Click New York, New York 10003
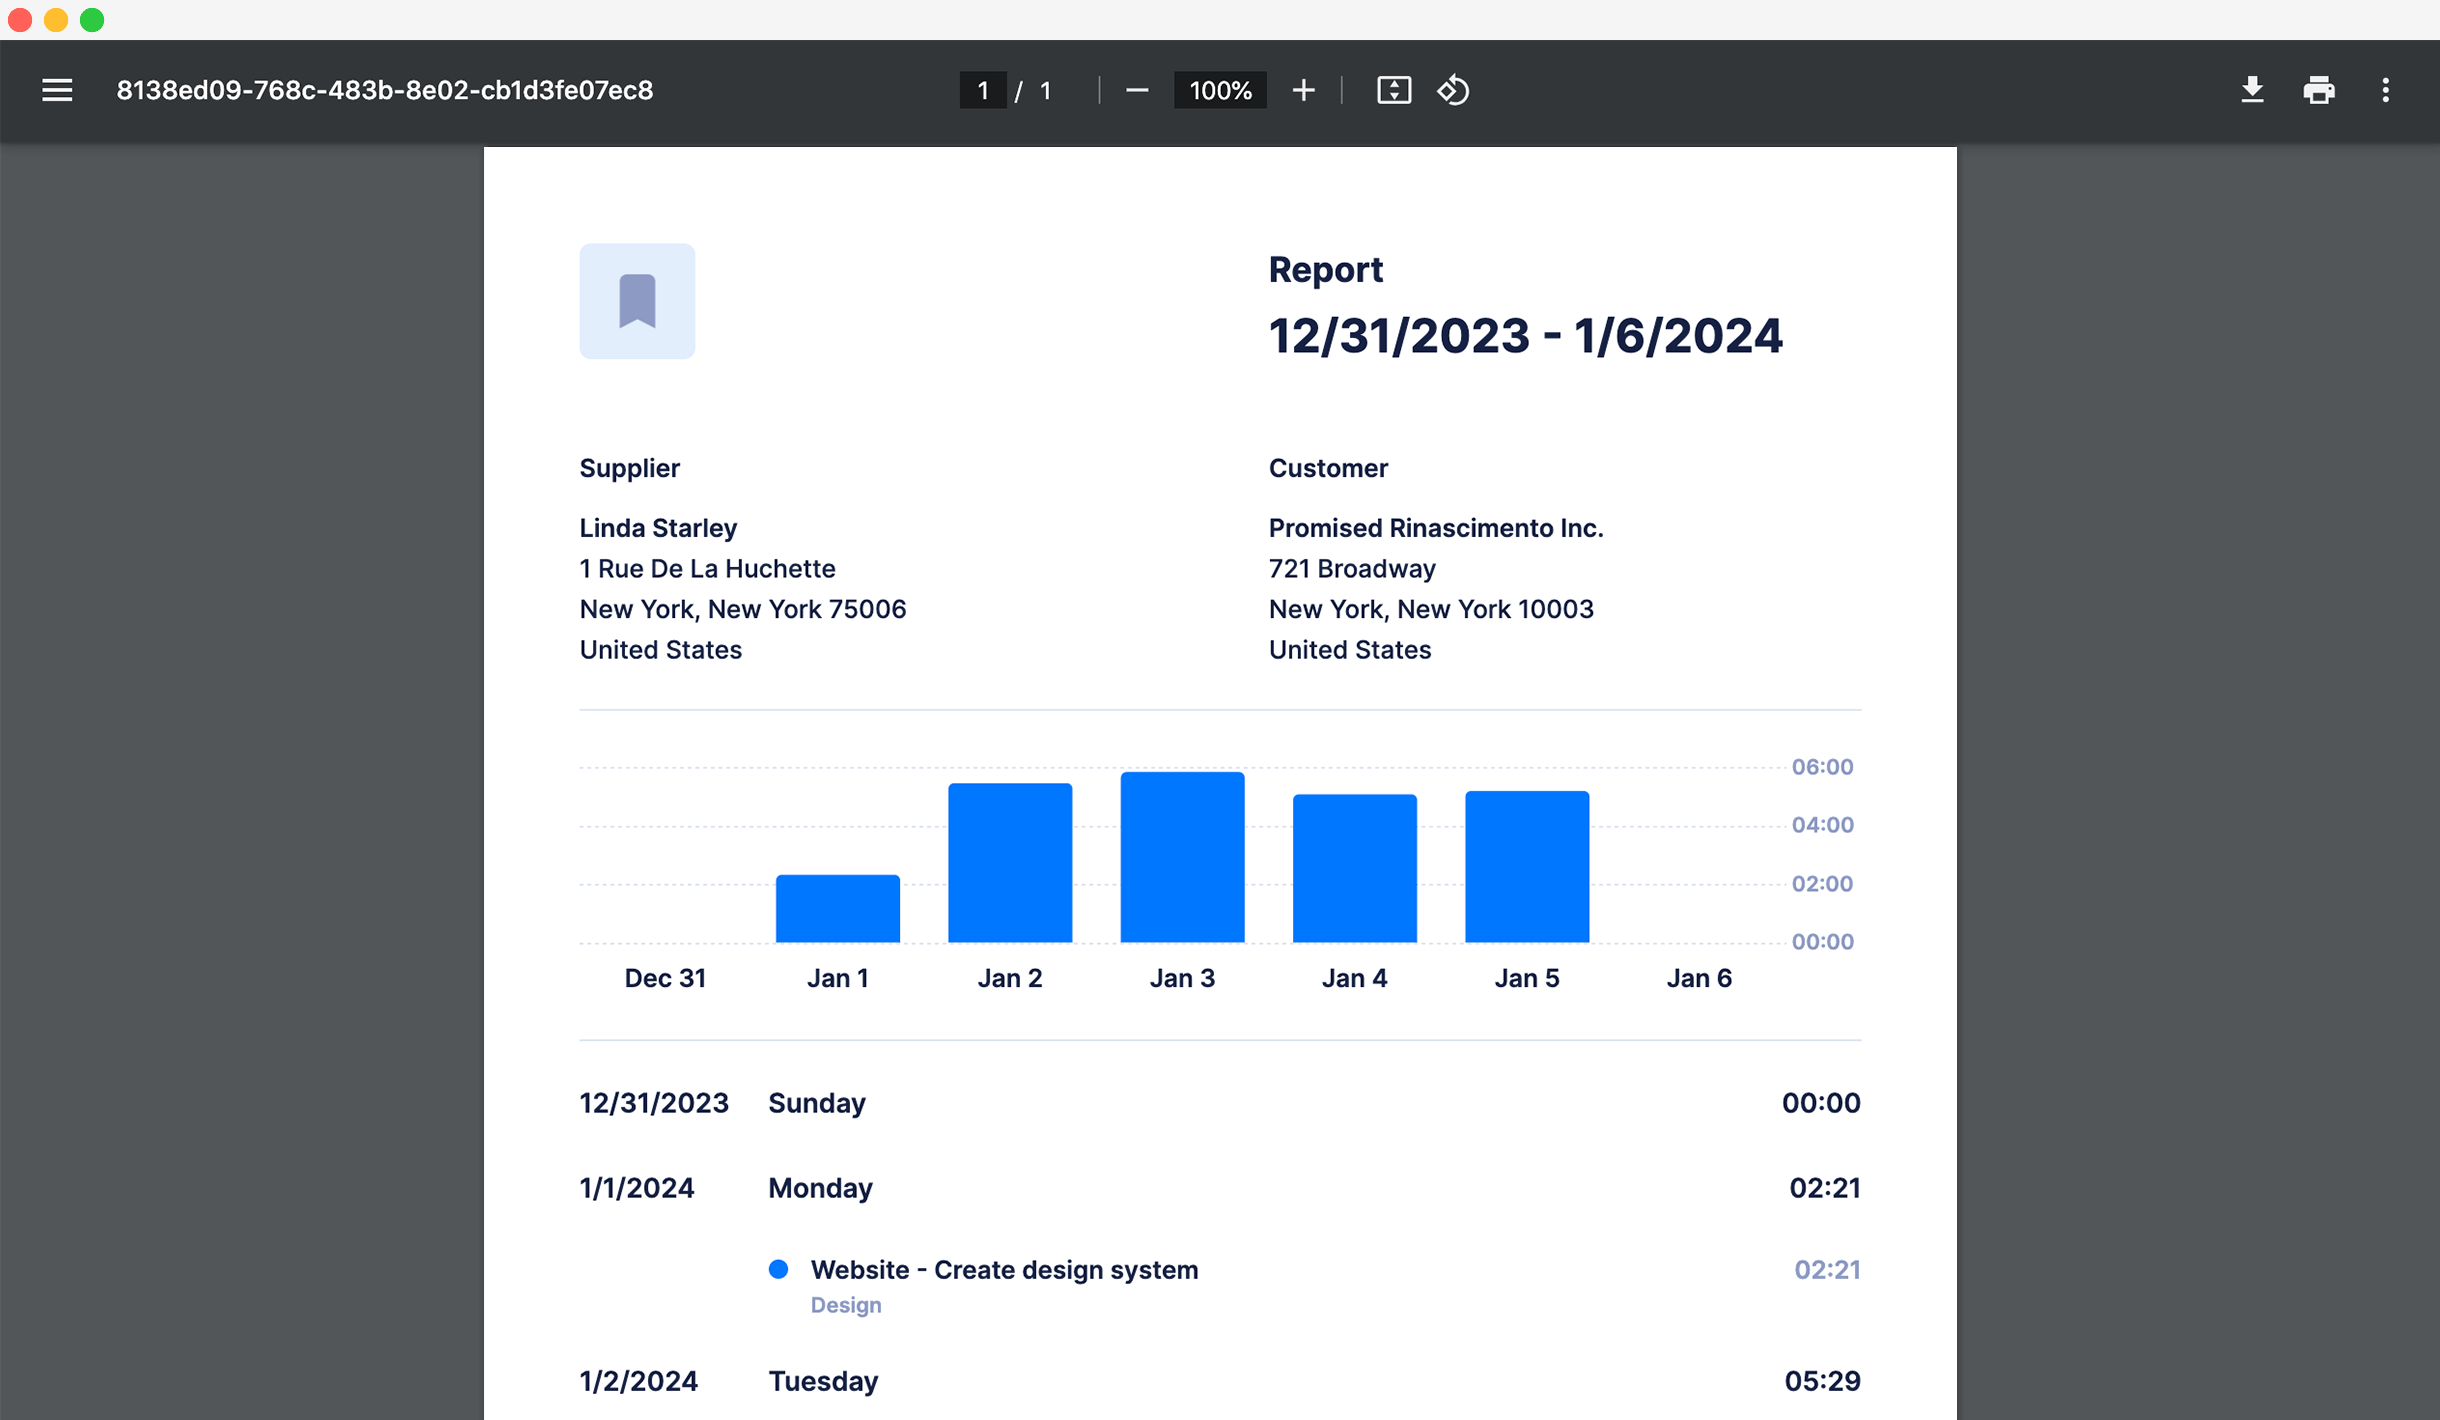Image resolution: width=2440 pixels, height=1420 pixels. click(x=1431, y=609)
